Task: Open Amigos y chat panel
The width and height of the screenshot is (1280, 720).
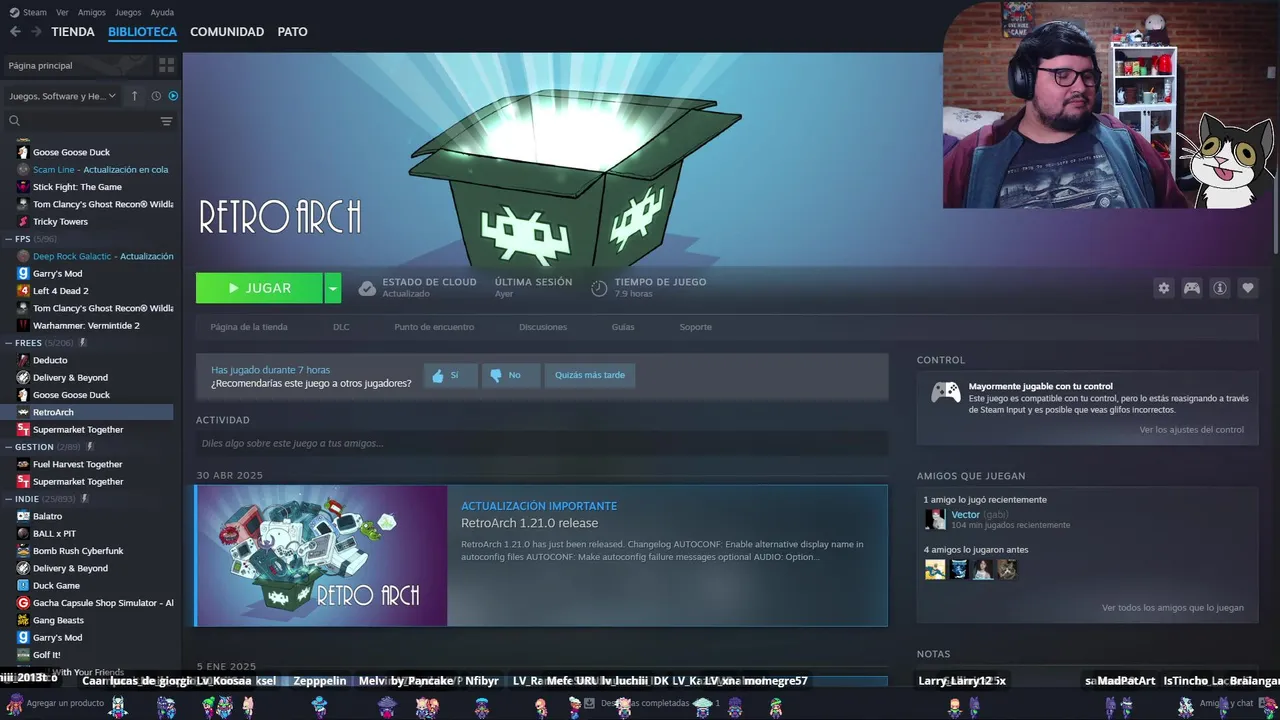Action: pyautogui.click(x=1226, y=703)
